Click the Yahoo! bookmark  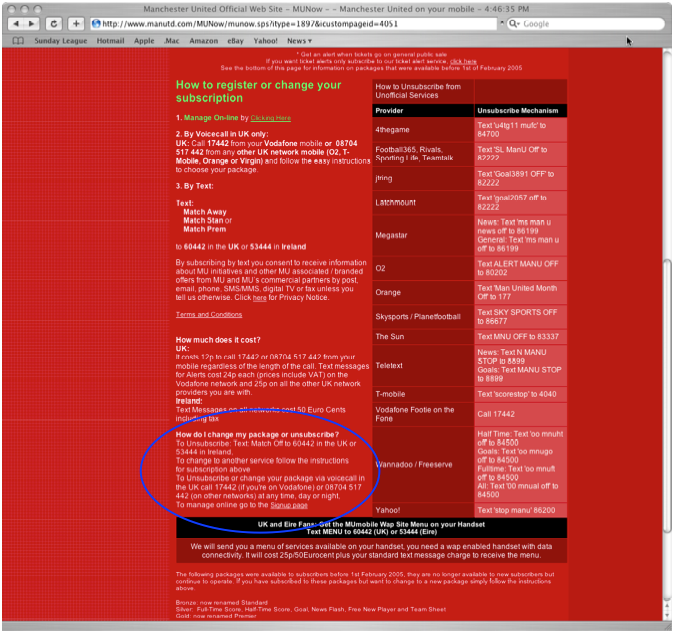(266, 41)
